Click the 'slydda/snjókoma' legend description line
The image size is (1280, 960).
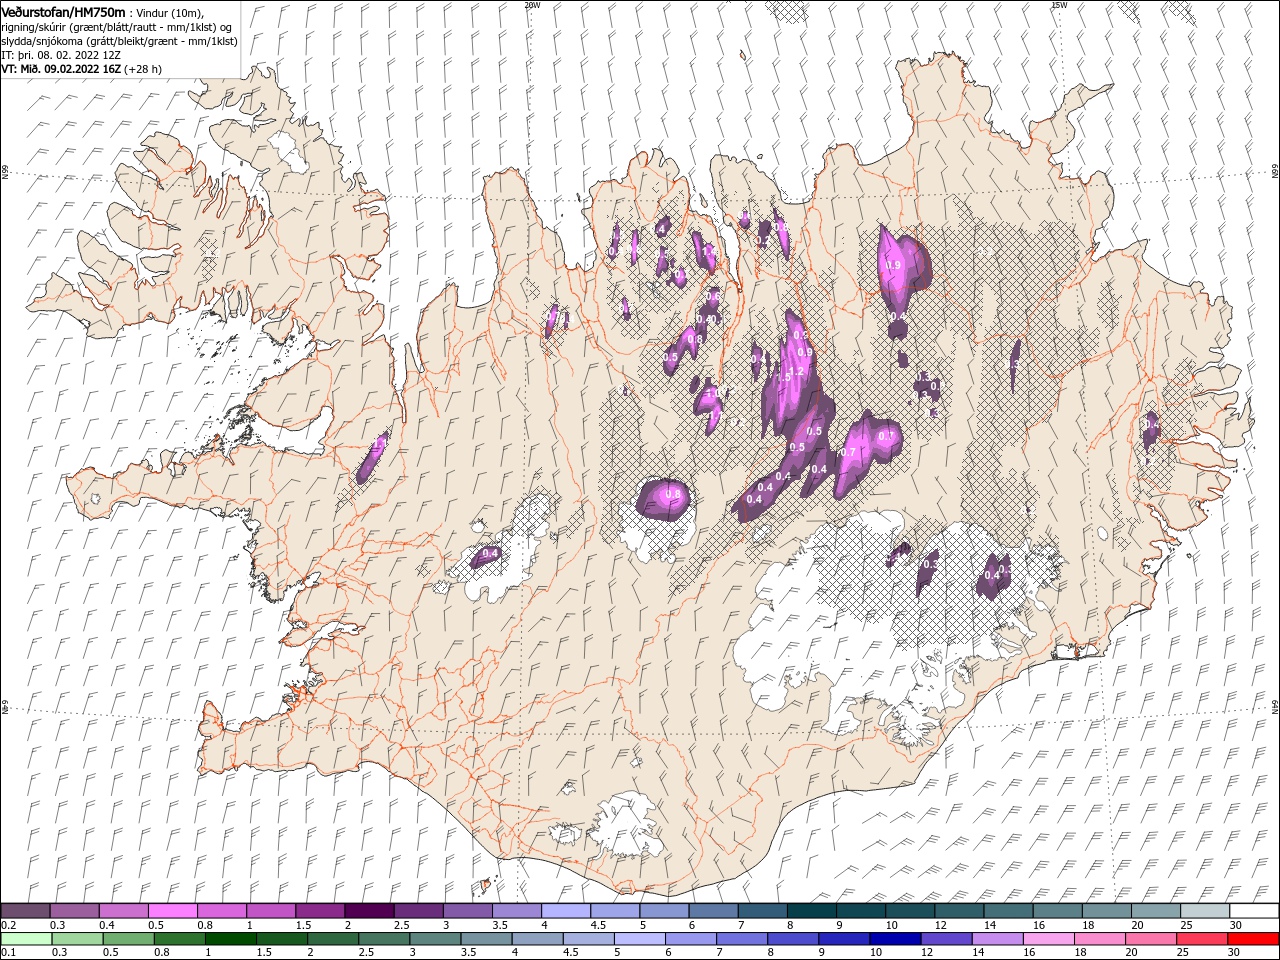119,41
